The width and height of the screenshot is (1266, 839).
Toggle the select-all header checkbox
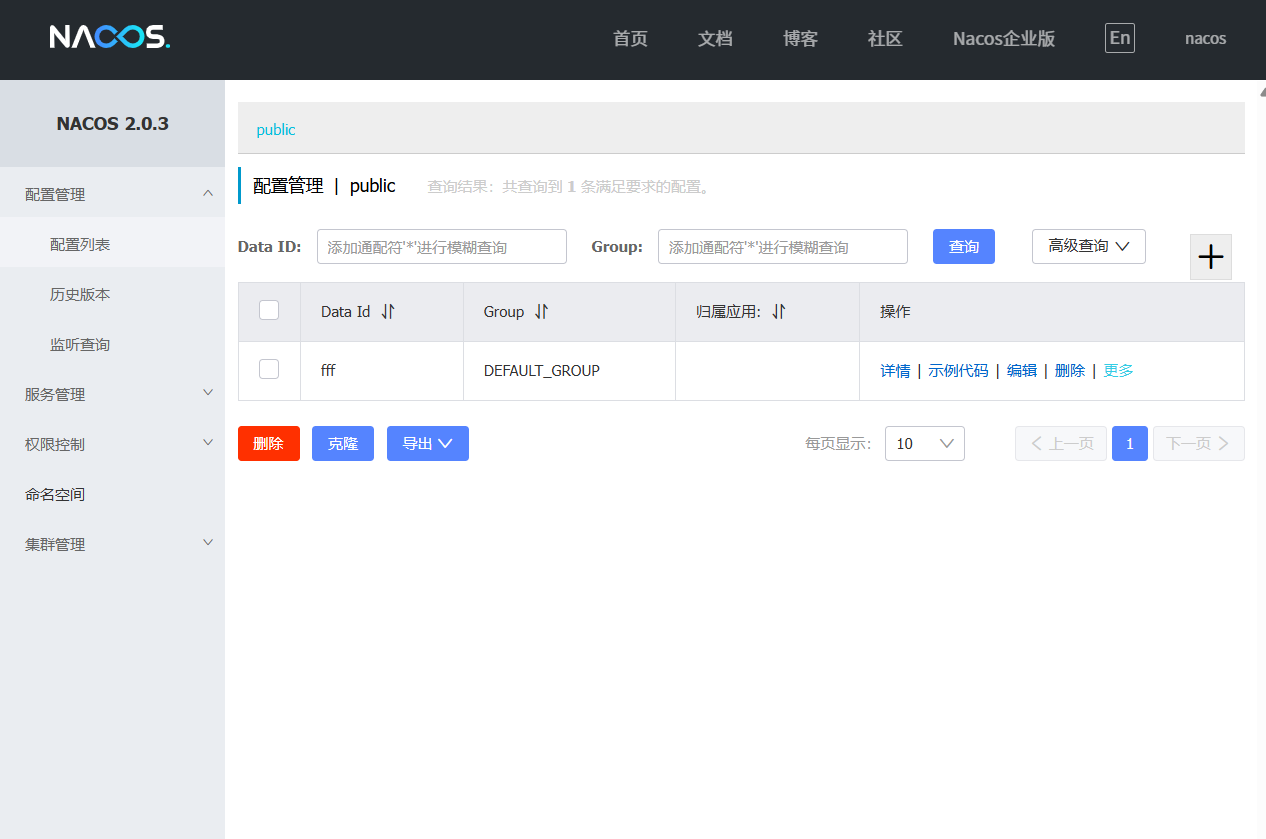tap(269, 310)
